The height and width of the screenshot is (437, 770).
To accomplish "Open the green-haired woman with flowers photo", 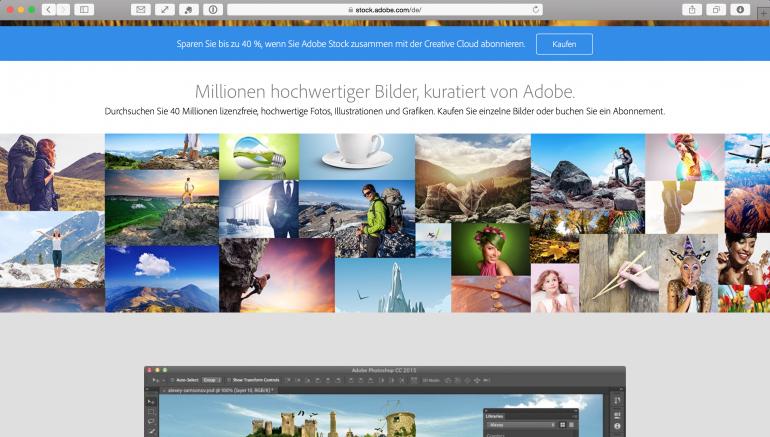I will [x=491, y=249].
